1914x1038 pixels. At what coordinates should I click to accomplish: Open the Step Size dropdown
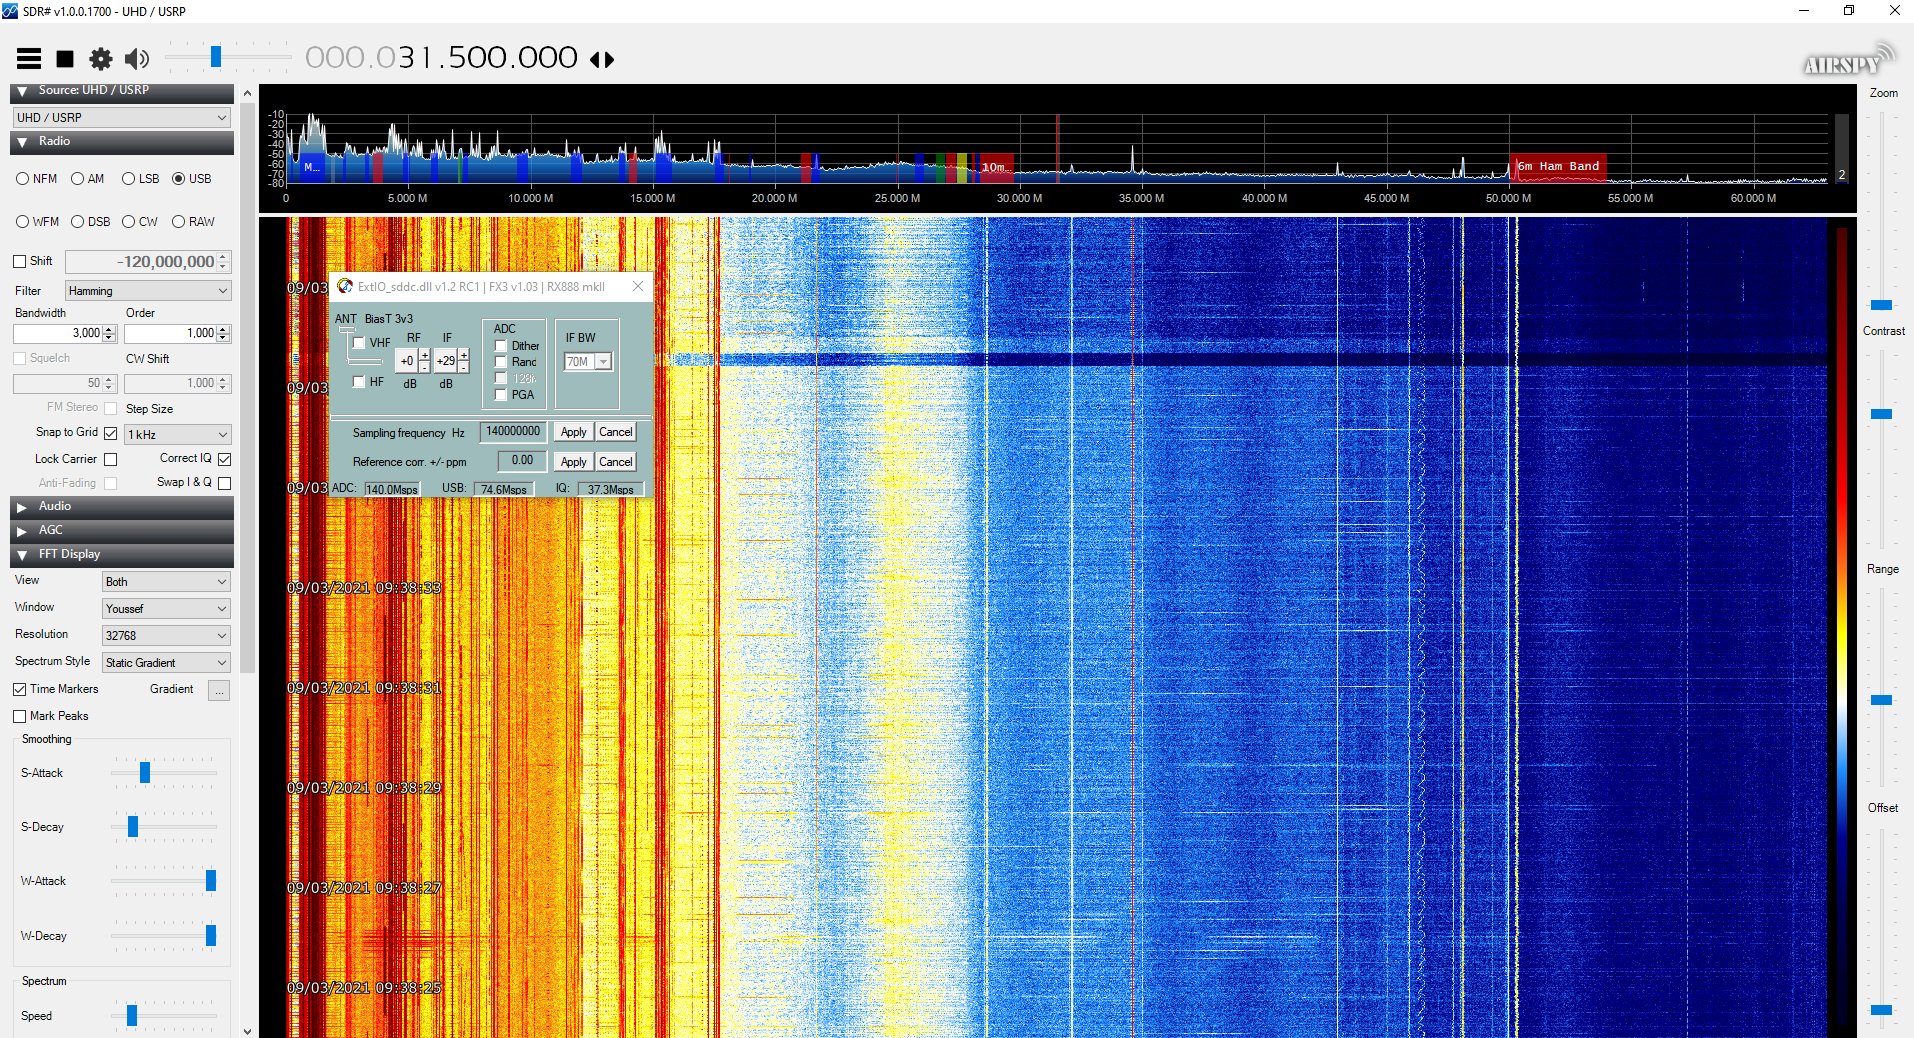click(x=178, y=435)
